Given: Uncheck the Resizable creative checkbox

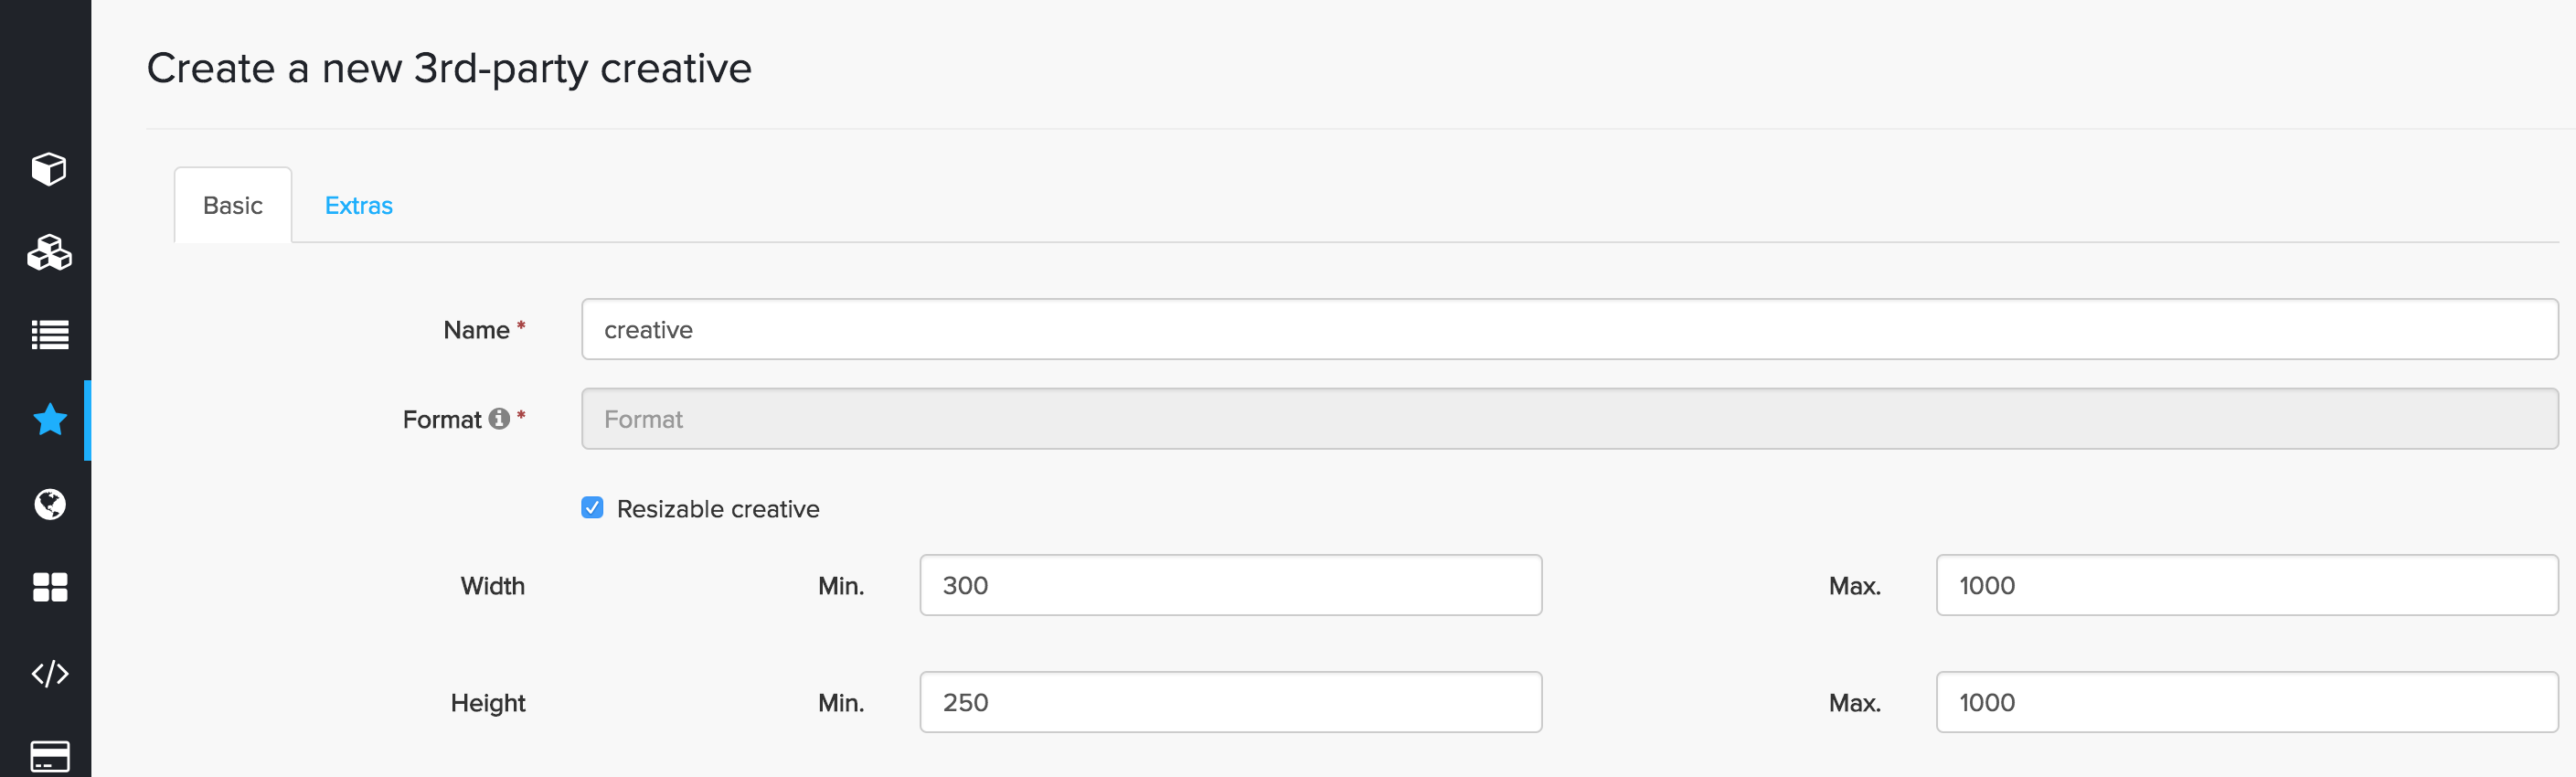Looking at the screenshot, I should coord(592,508).
